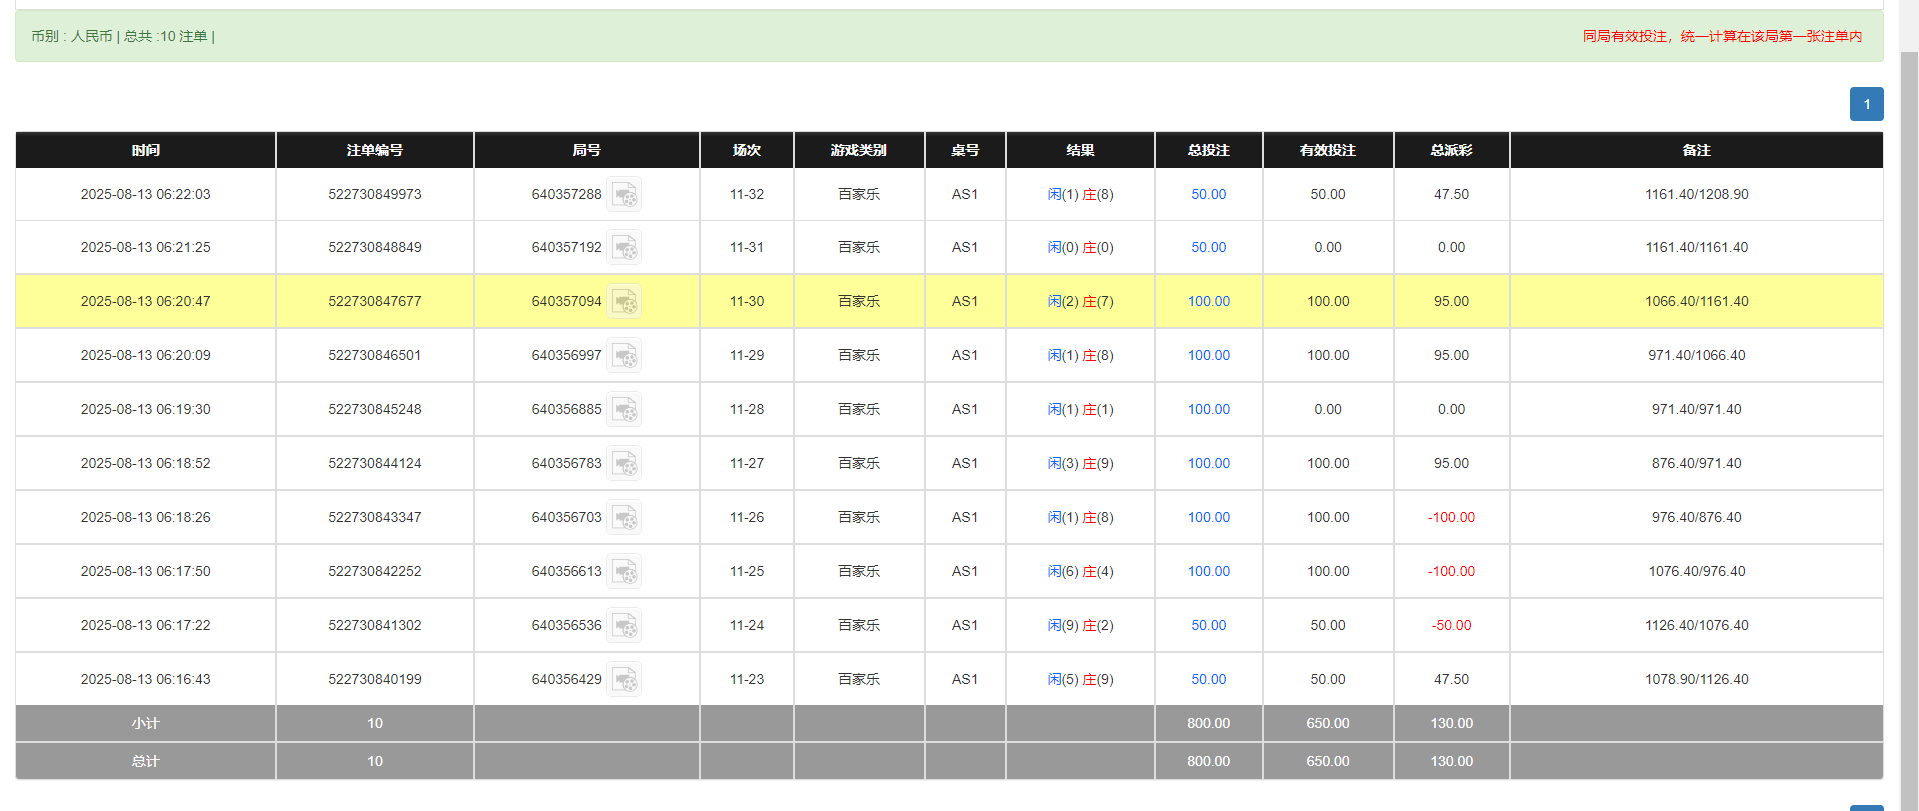Click the 游戏类别 column header
This screenshot has width=1919, height=811.
pos(859,150)
